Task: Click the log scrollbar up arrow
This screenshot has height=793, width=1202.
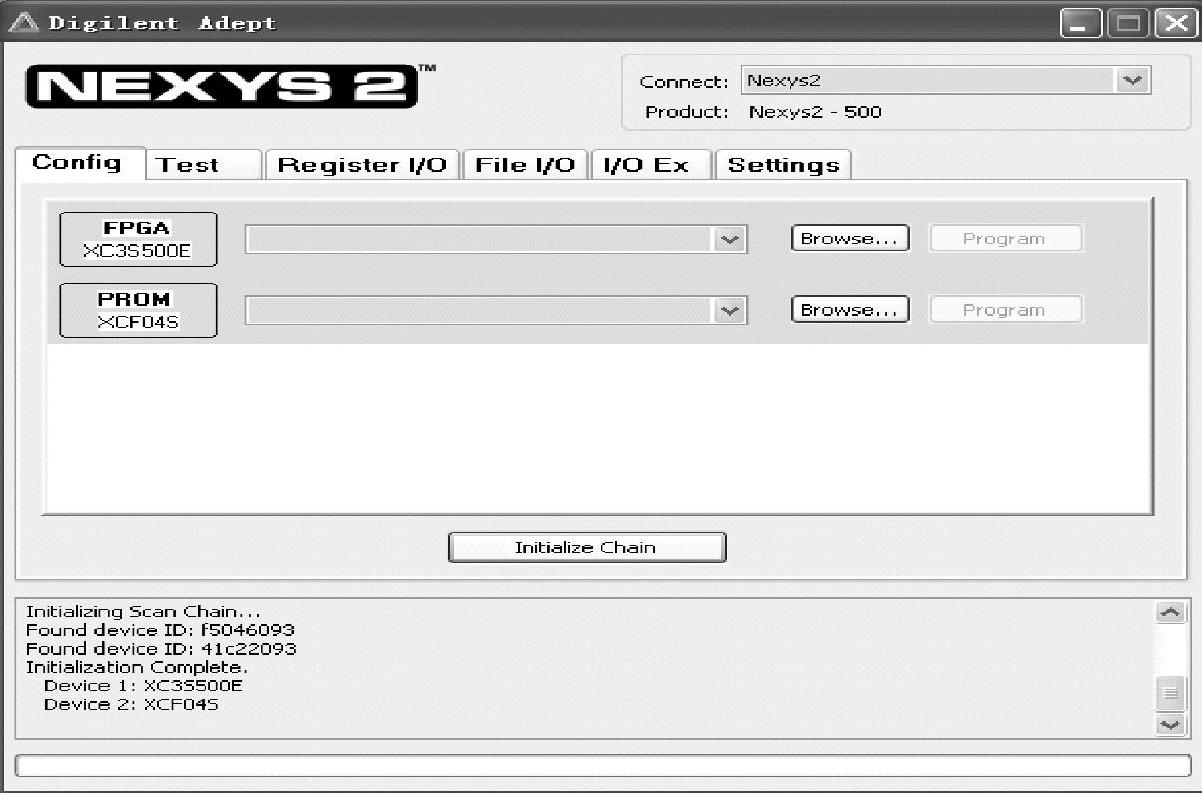Action: (x=1170, y=612)
